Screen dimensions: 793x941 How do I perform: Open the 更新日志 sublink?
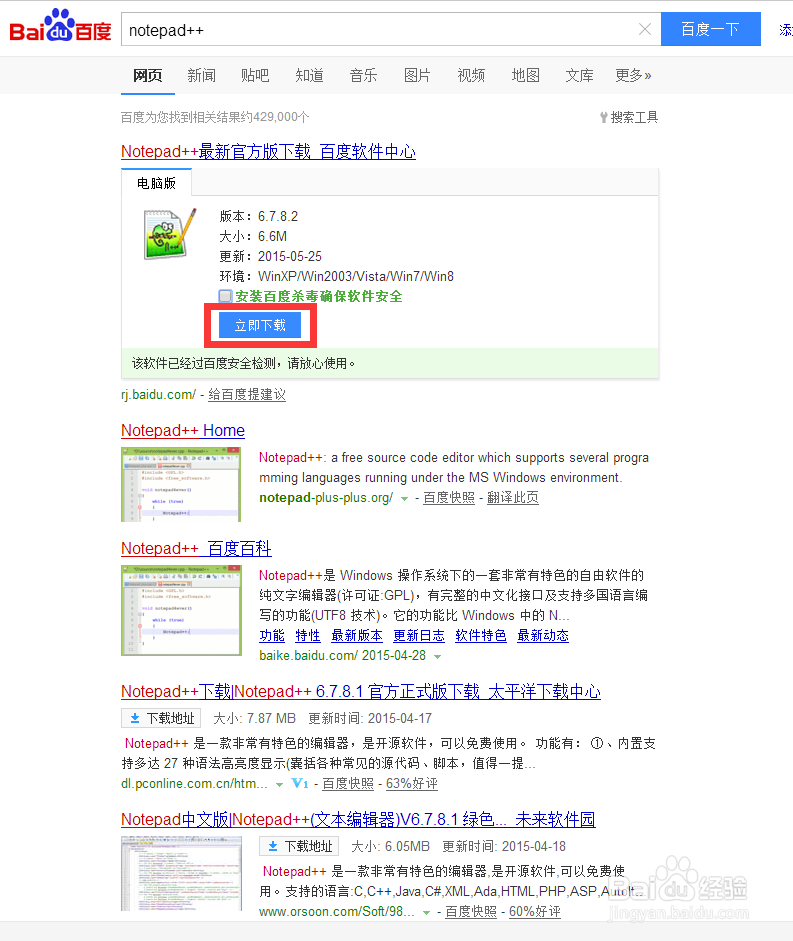pos(419,636)
